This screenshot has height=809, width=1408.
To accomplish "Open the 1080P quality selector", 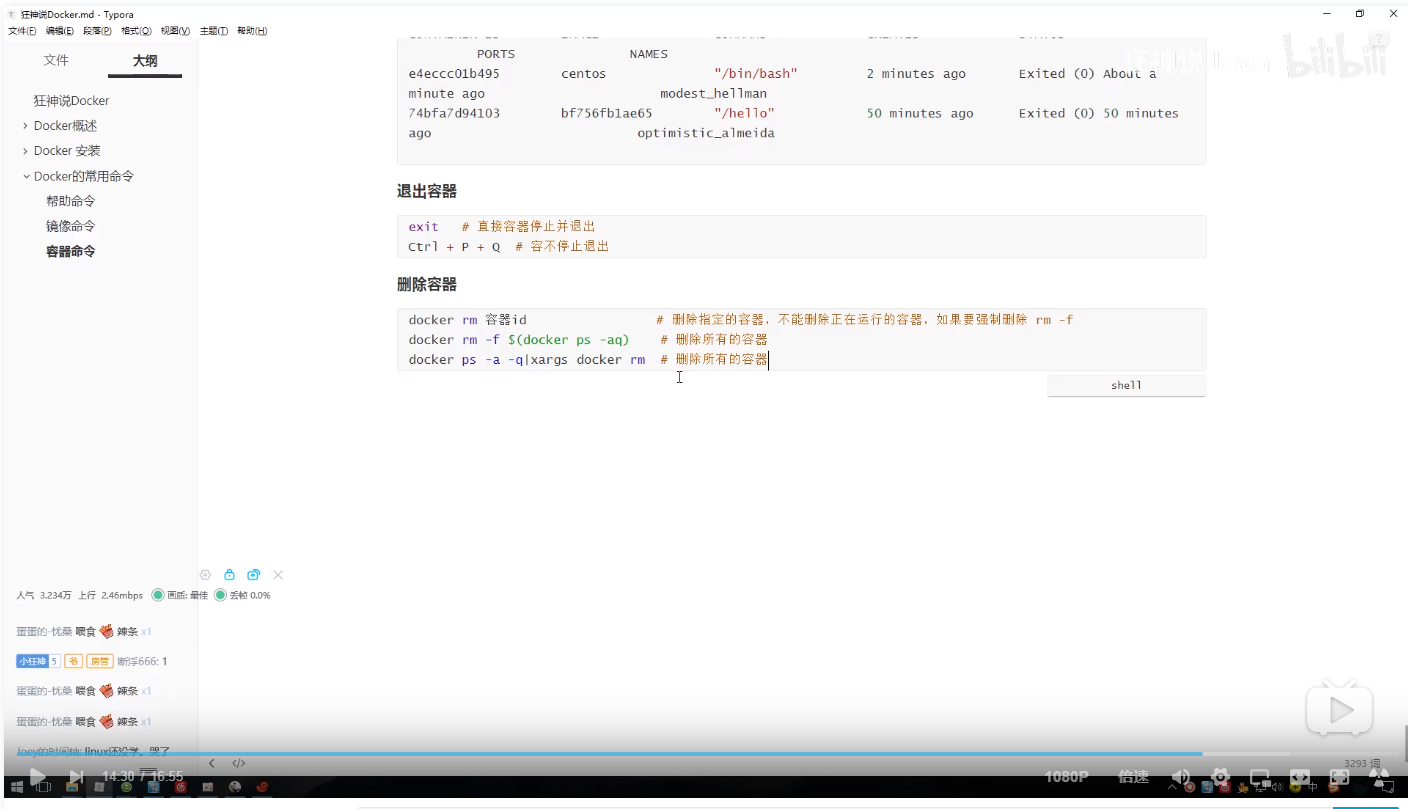I will point(1066,776).
